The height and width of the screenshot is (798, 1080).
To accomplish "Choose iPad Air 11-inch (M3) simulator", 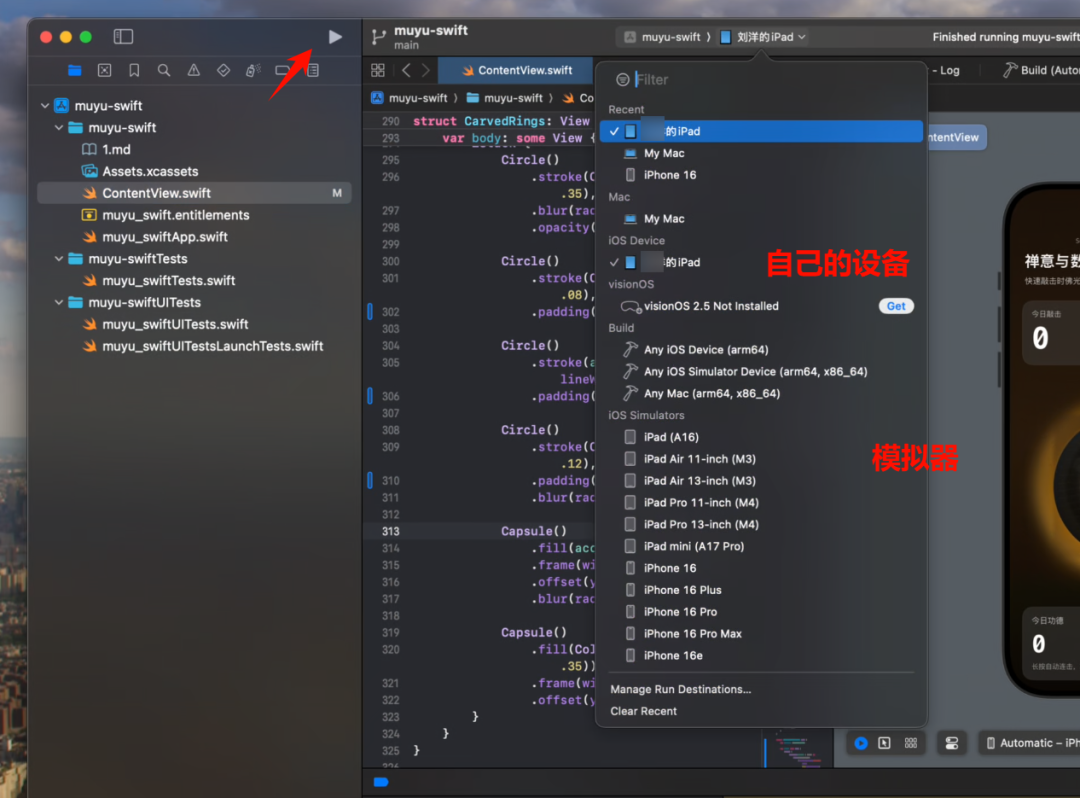I will tap(761, 459).
